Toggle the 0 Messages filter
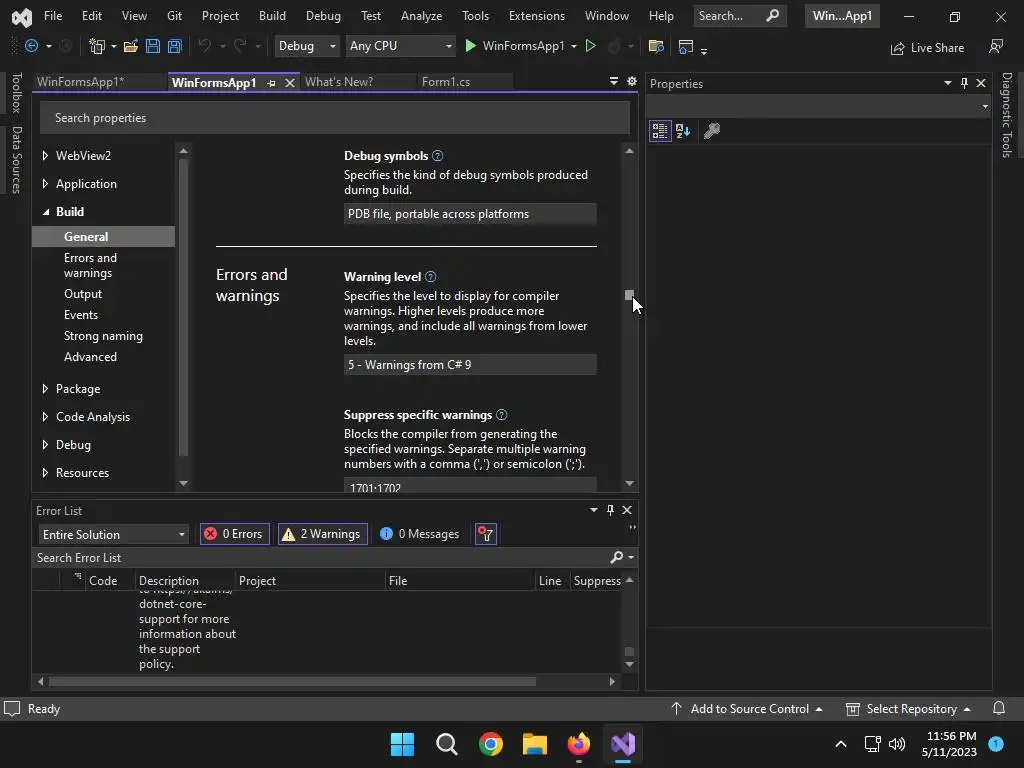 tap(419, 534)
